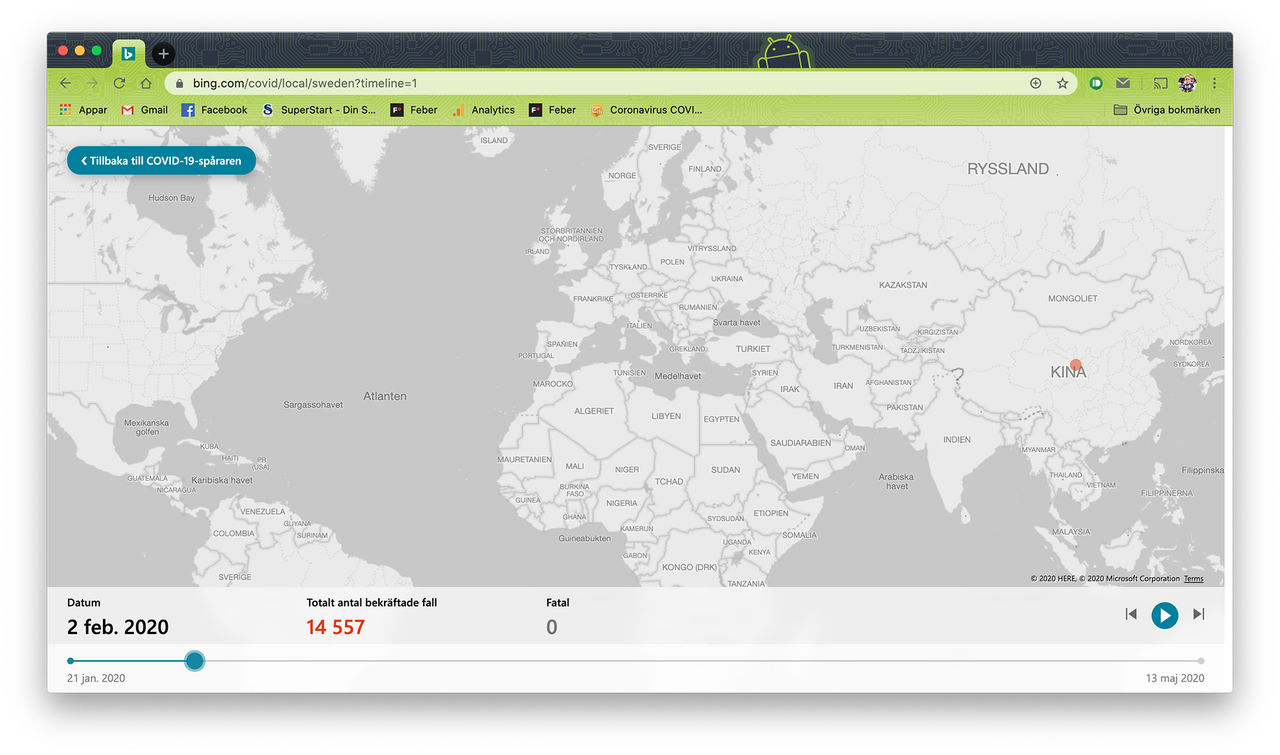Go back to the COVID-19 tracker

pos(161,160)
